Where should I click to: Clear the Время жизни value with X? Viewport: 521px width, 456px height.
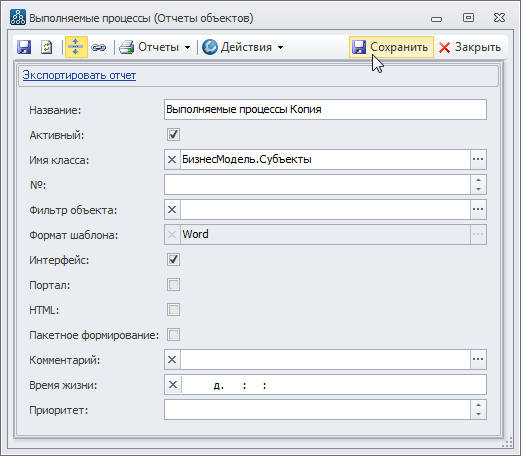pyautogui.click(x=173, y=384)
